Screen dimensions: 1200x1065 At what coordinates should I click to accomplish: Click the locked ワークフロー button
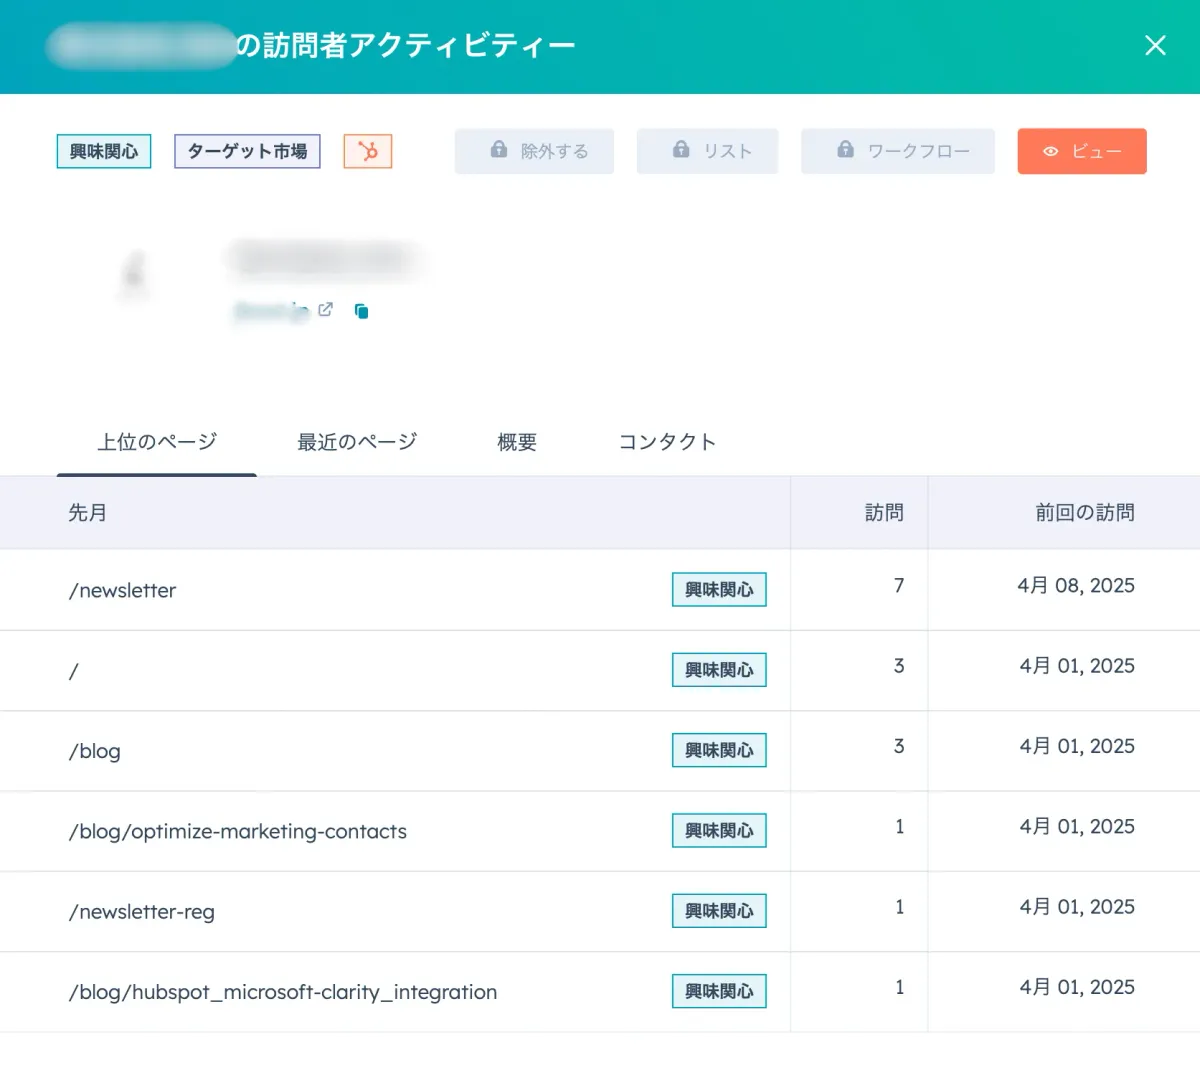(897, 151)
